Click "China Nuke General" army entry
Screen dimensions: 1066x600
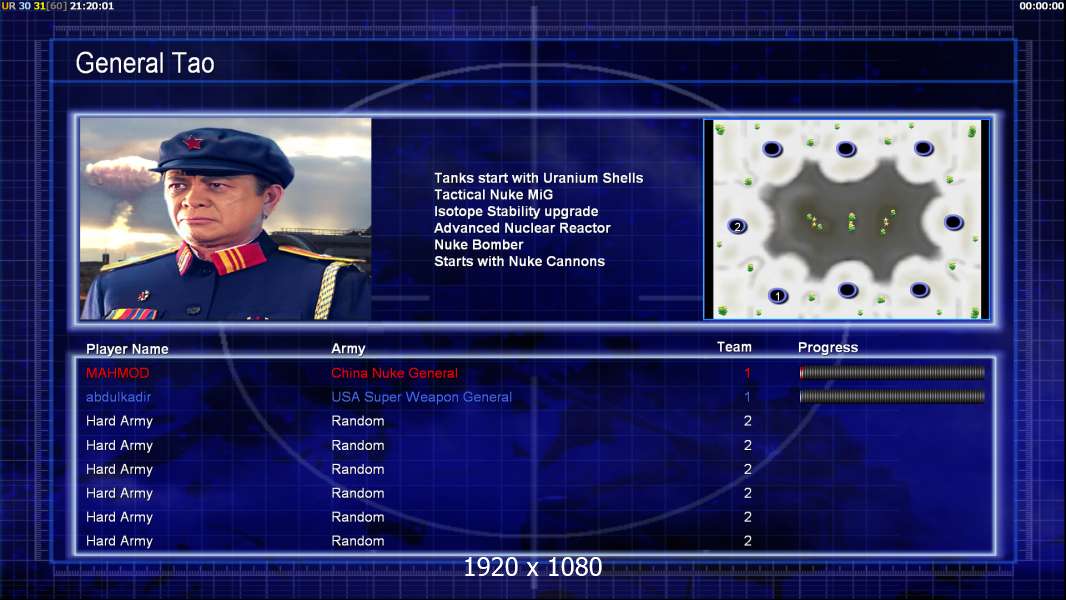click(x=394, y=373)
